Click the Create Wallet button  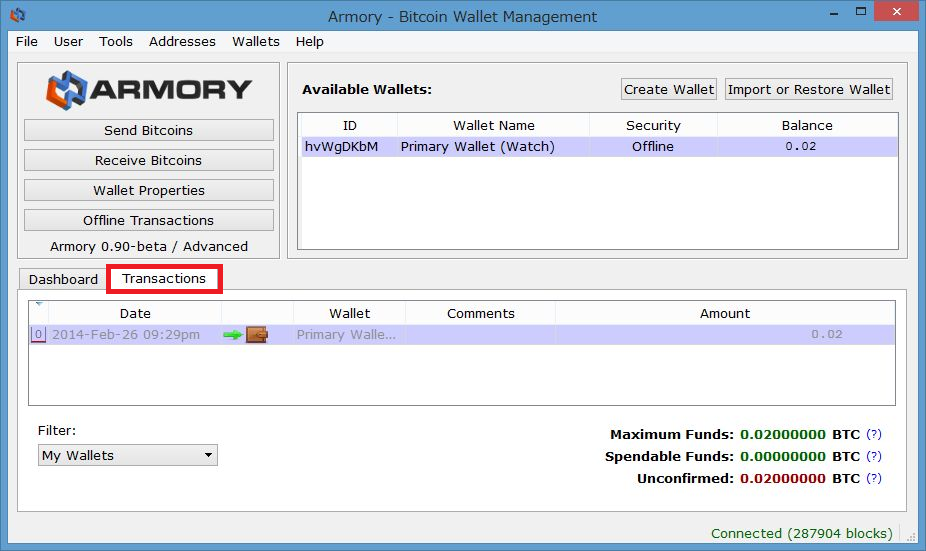(x=669, y=89)
